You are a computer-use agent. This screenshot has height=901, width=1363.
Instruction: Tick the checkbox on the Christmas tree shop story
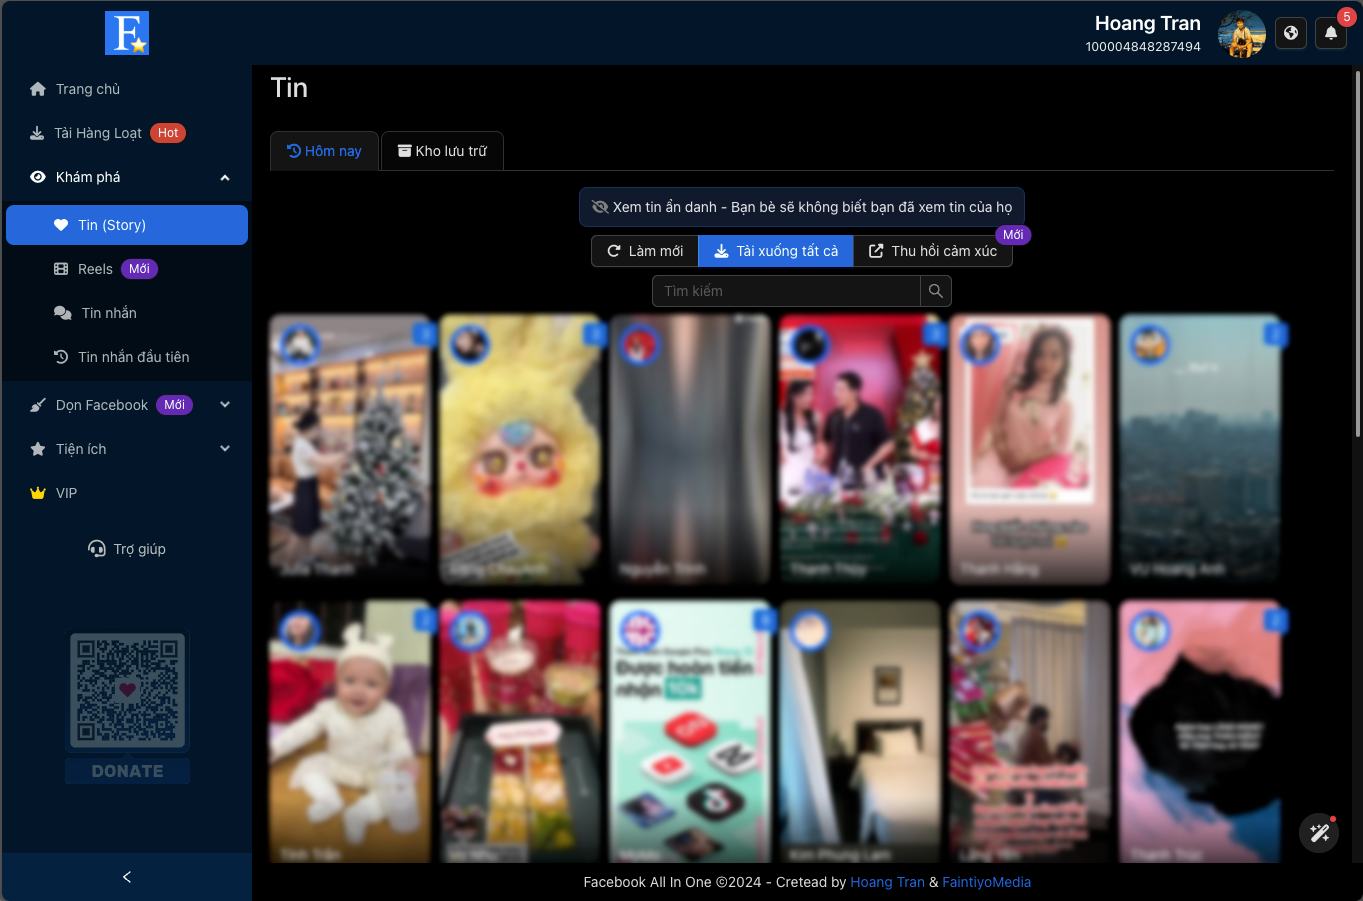(x=424, y=334)
